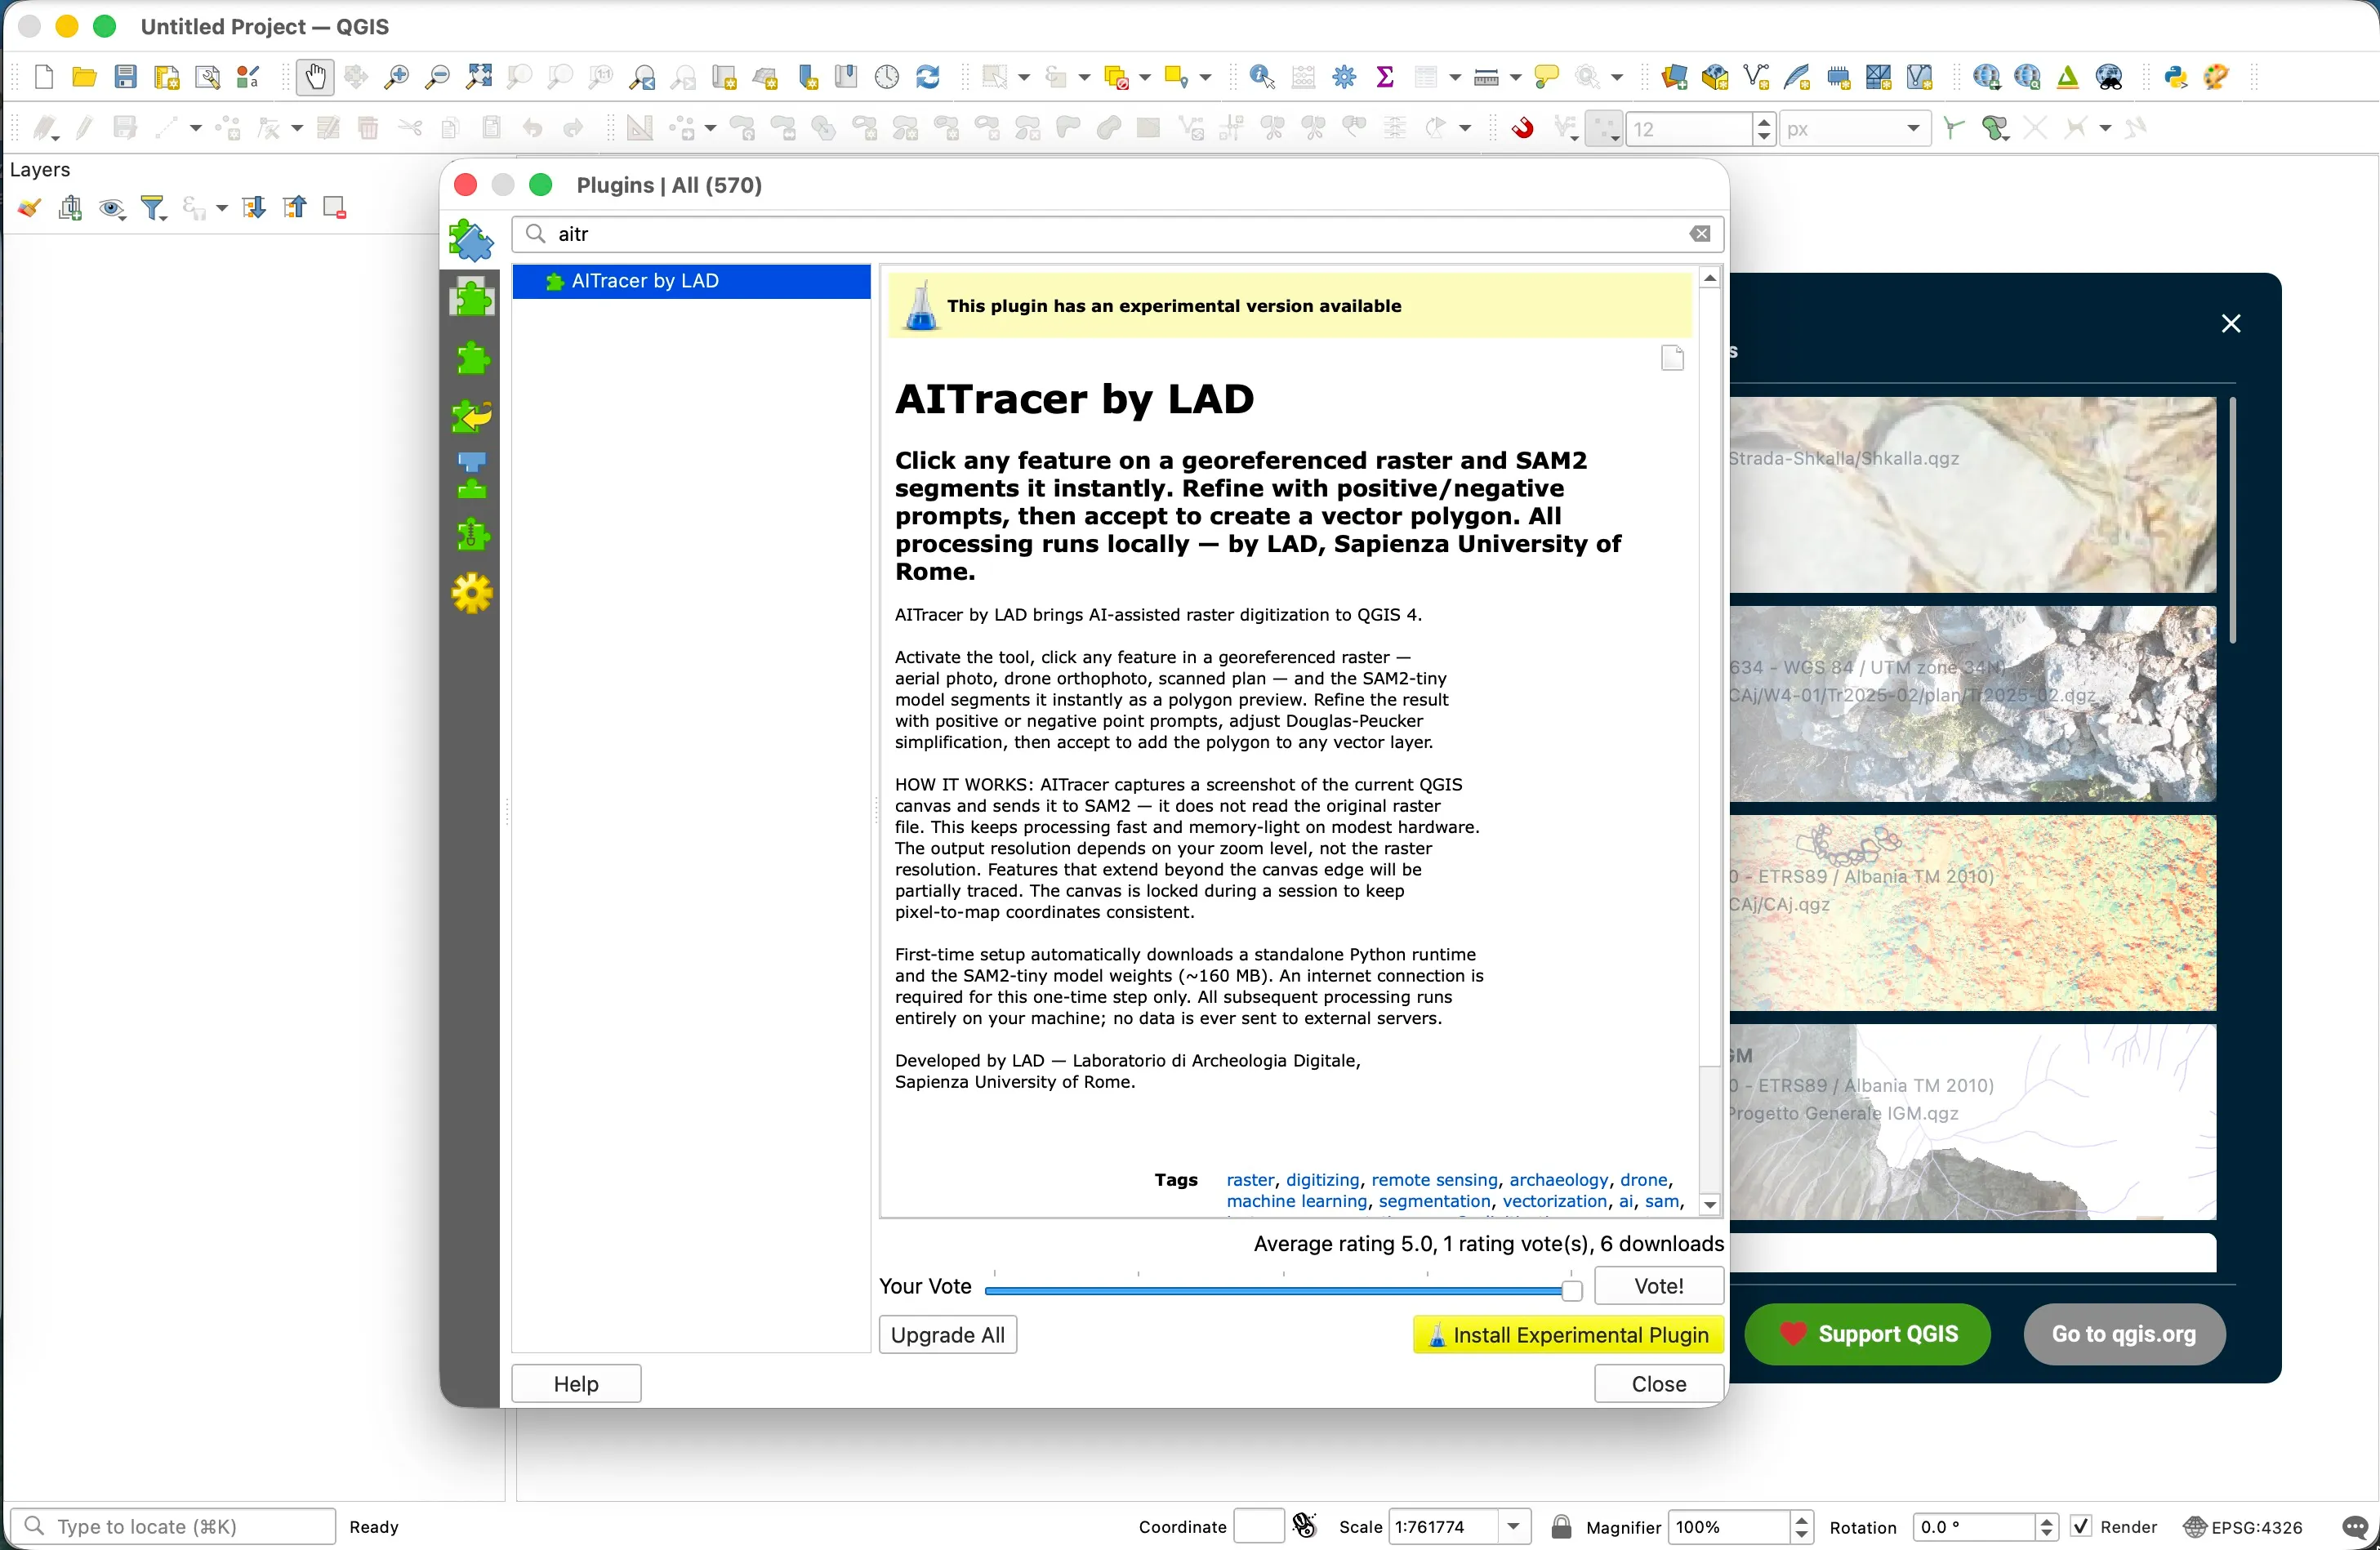The height and width of the screenshot is (1550, 2380).
Task: Refresh the map canvas
Action: tap(928, 77)
